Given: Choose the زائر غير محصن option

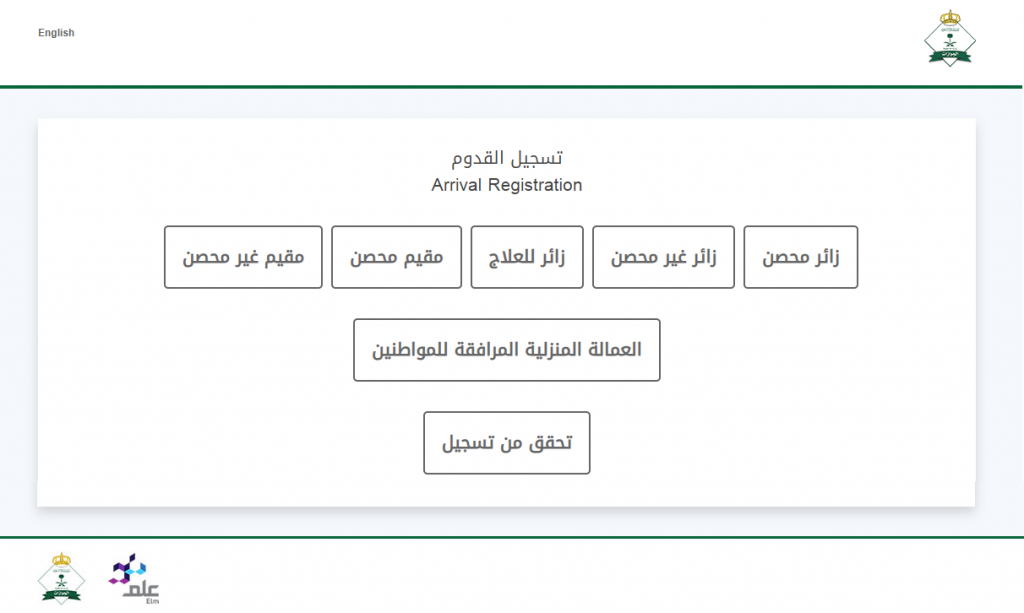Looking at the screenshot, I should point(664,257).
